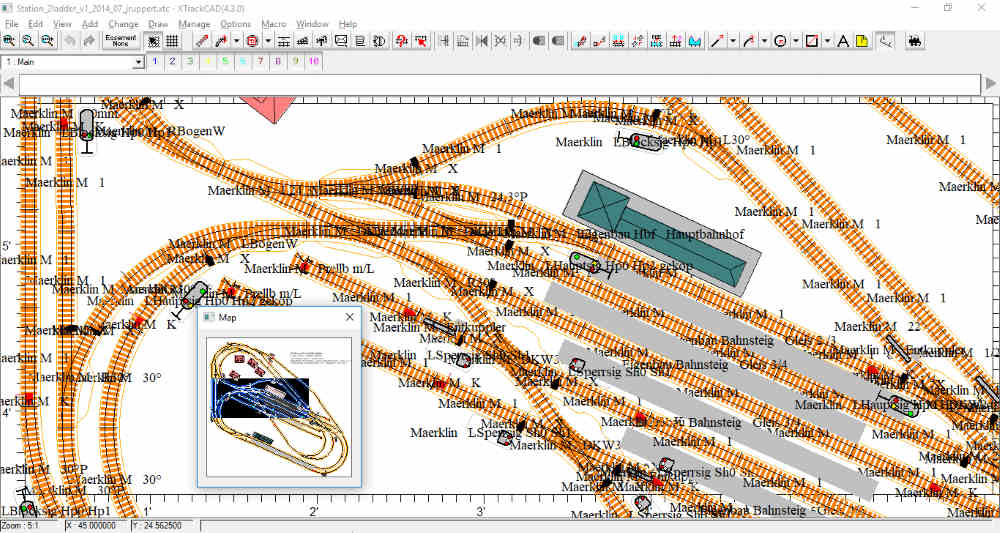The height and width of the screenshot is (533, 1000).
Task: Toggle Enable Snap Grid icon
Action: (172, 41)
